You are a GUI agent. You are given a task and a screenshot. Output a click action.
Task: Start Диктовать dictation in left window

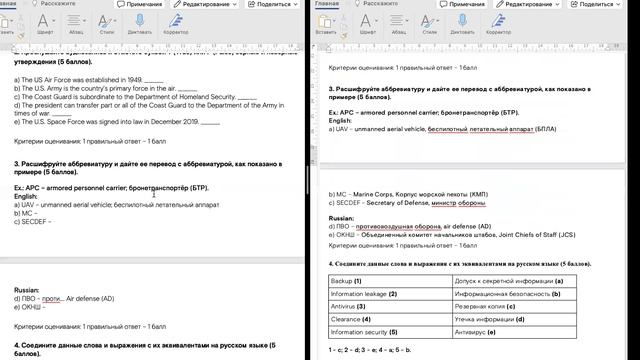pos(140,24)
